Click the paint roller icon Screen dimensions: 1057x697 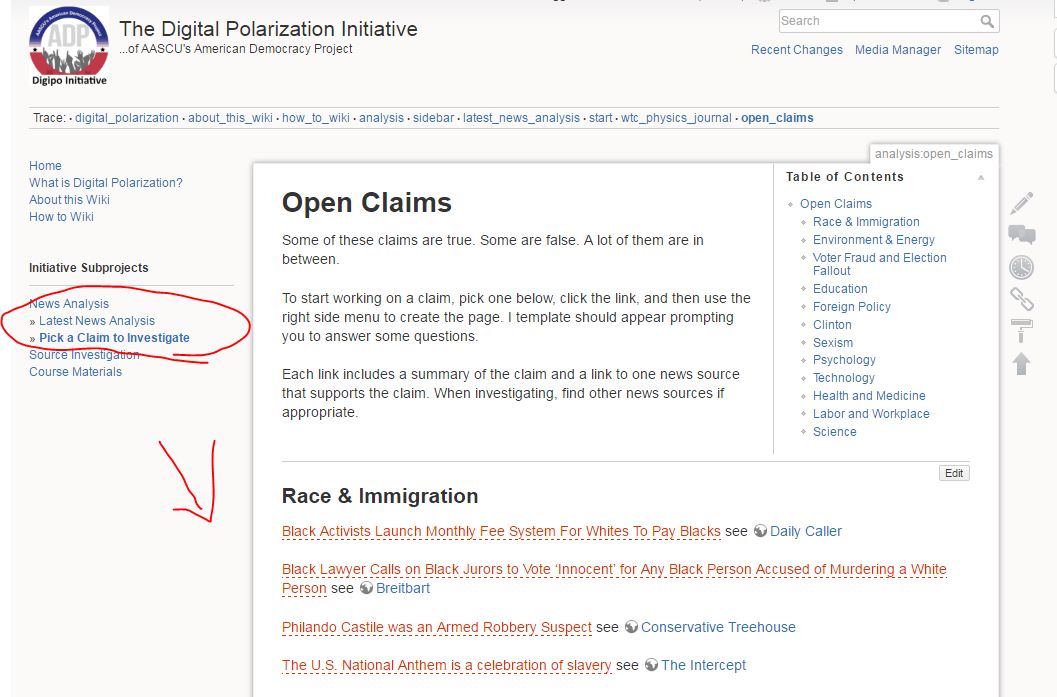1021,330
